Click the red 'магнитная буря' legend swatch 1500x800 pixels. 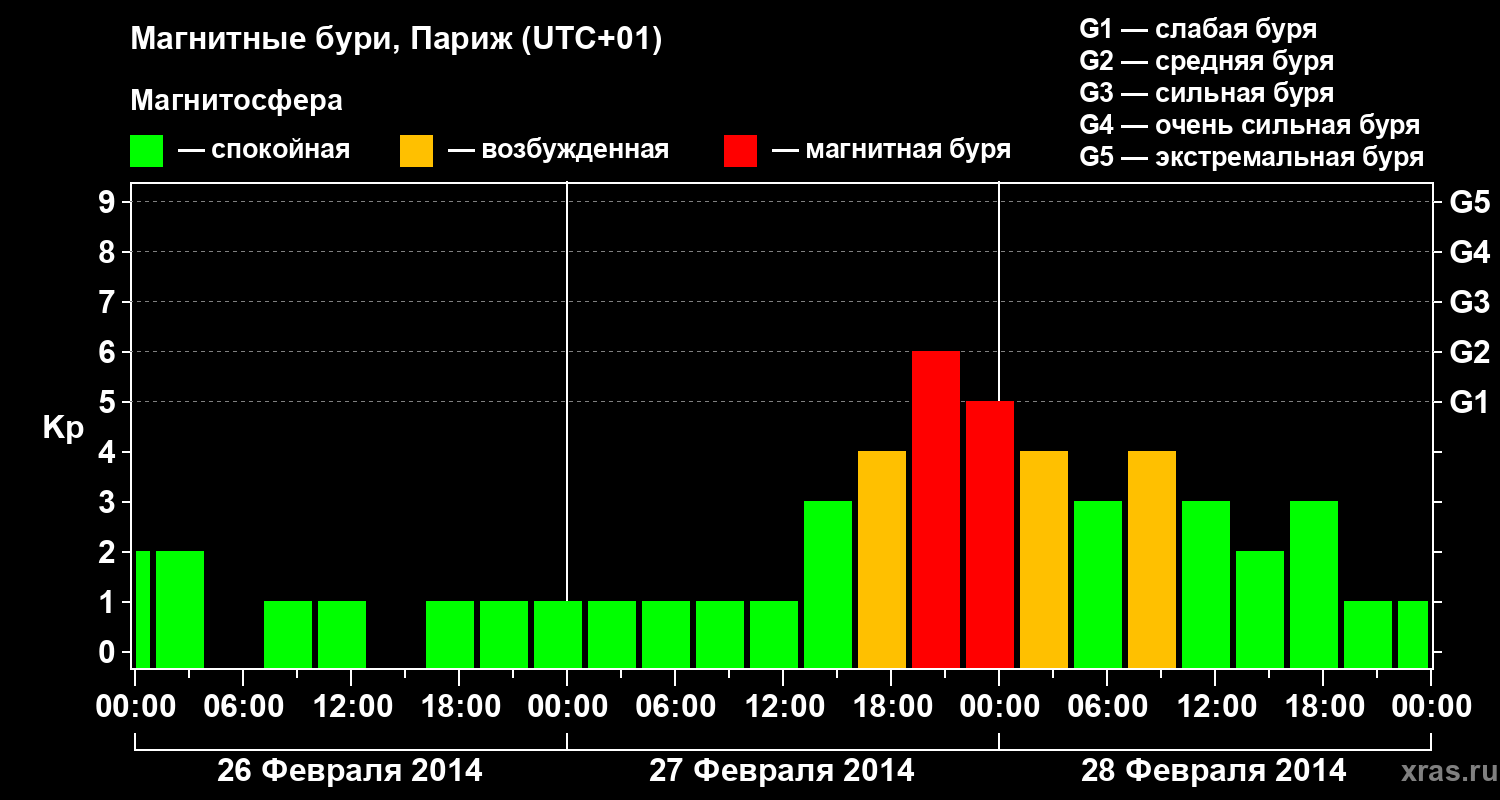740,151
